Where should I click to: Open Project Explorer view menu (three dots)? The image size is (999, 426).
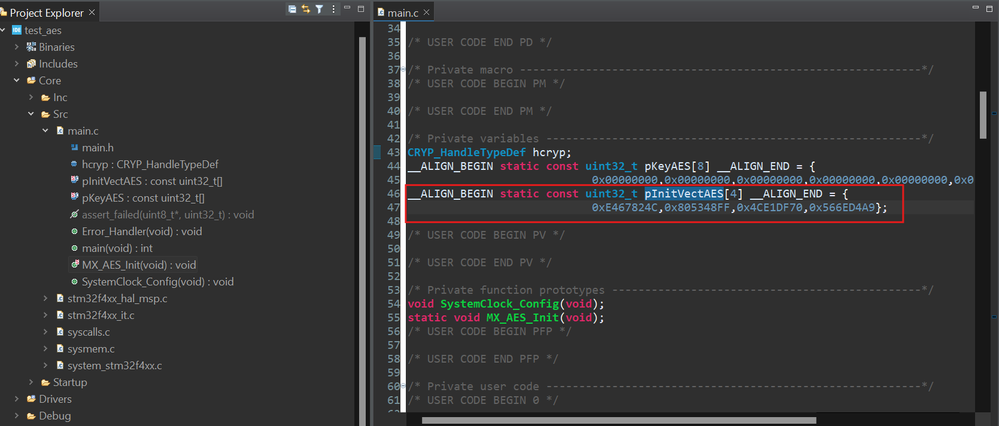(x=333, y=9)
